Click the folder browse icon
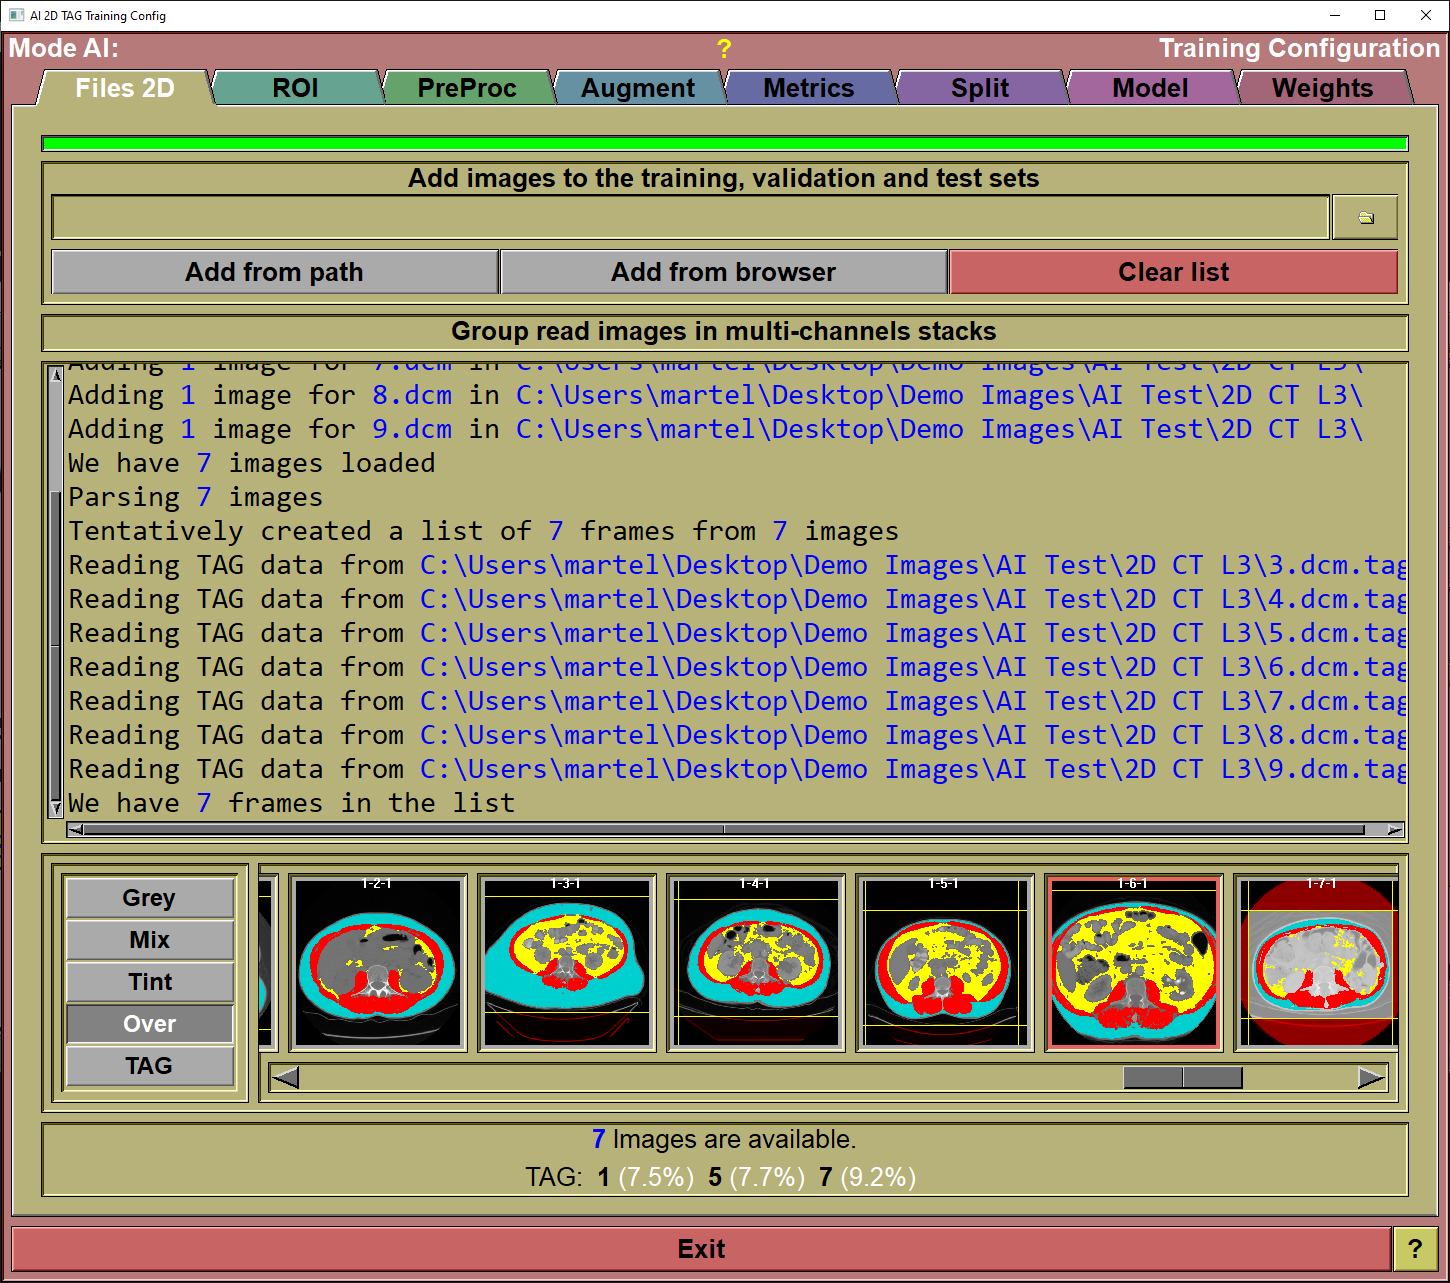Screen dimensions: 1450x1283 (1365, 218)
